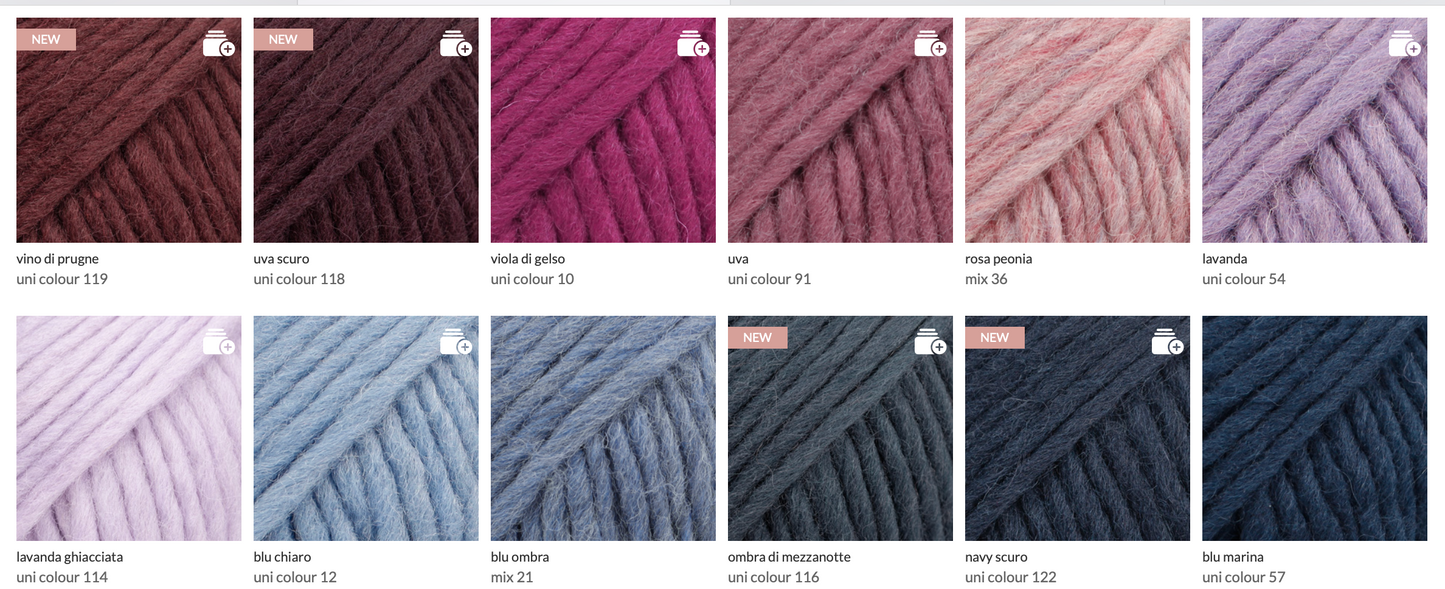Add vino di prugne yarn to list
1445x589 pixels.
[x=219, y=44]
